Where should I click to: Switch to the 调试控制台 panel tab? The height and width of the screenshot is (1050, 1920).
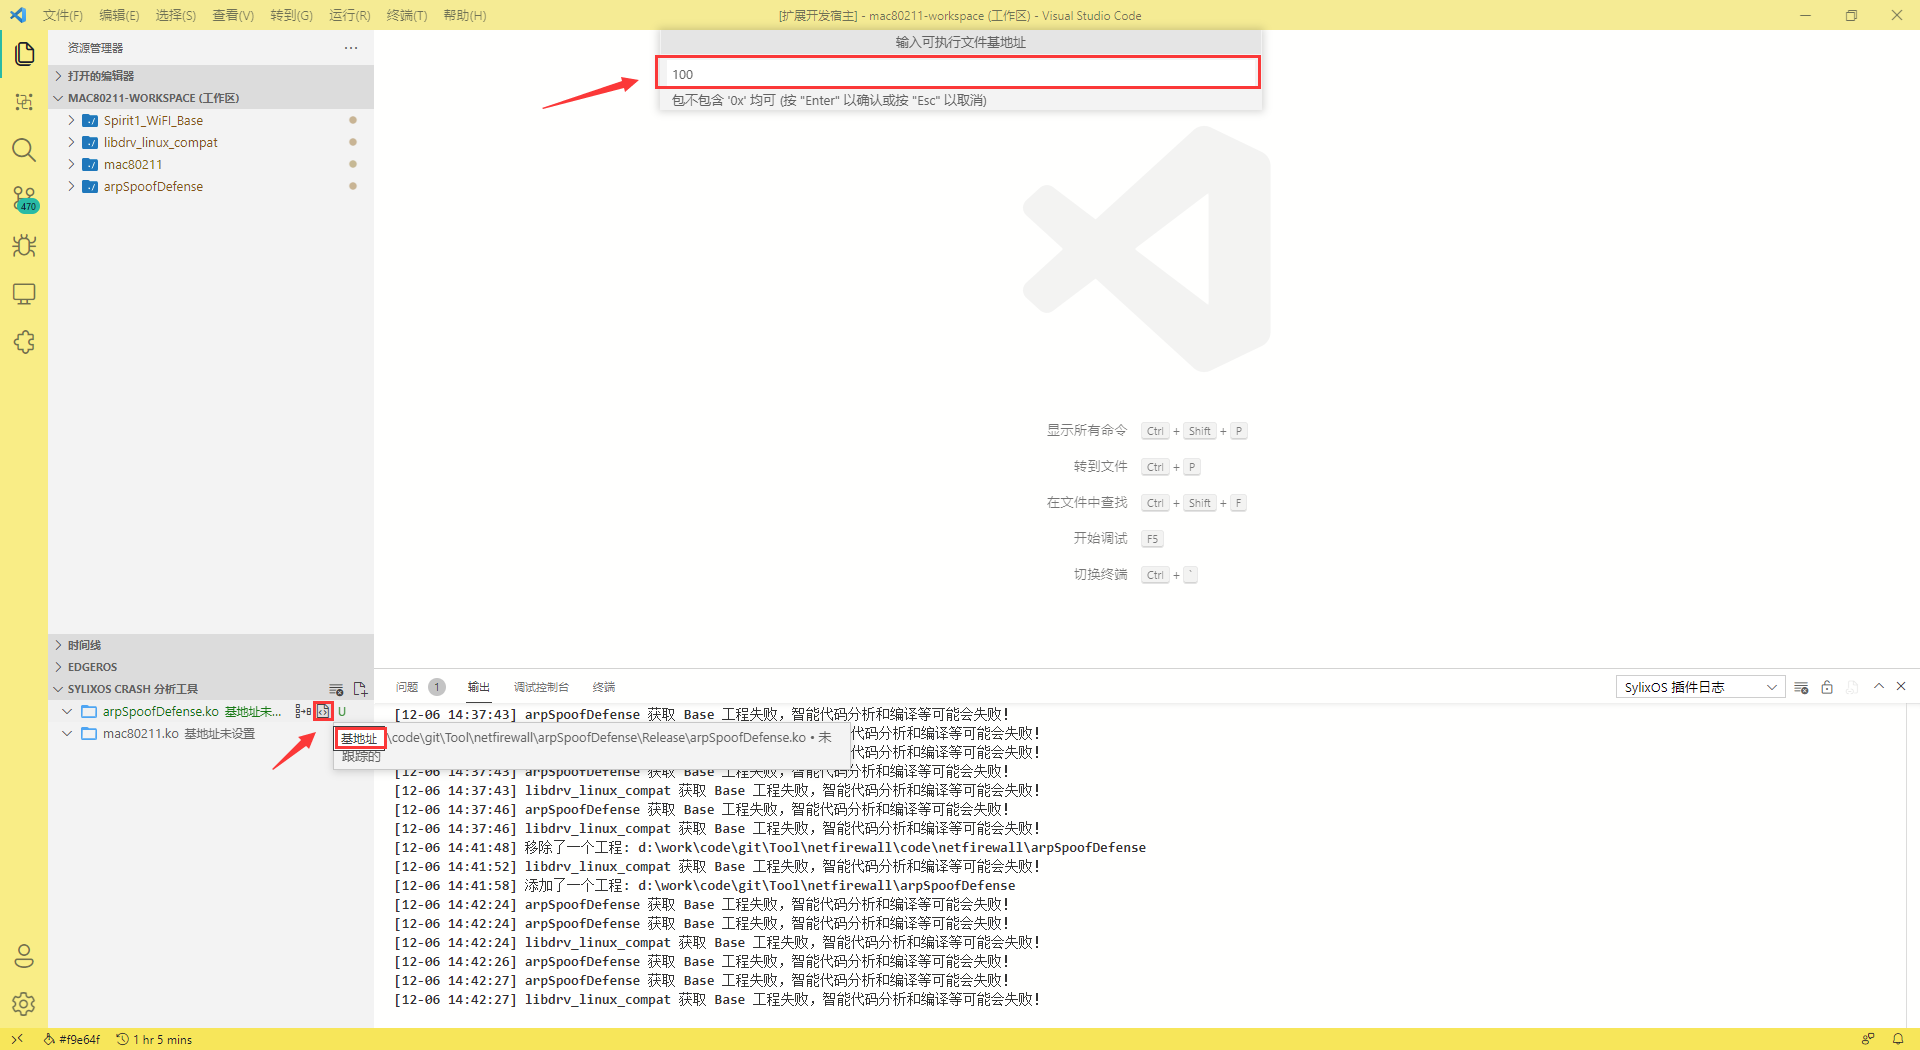click(541, 687)
